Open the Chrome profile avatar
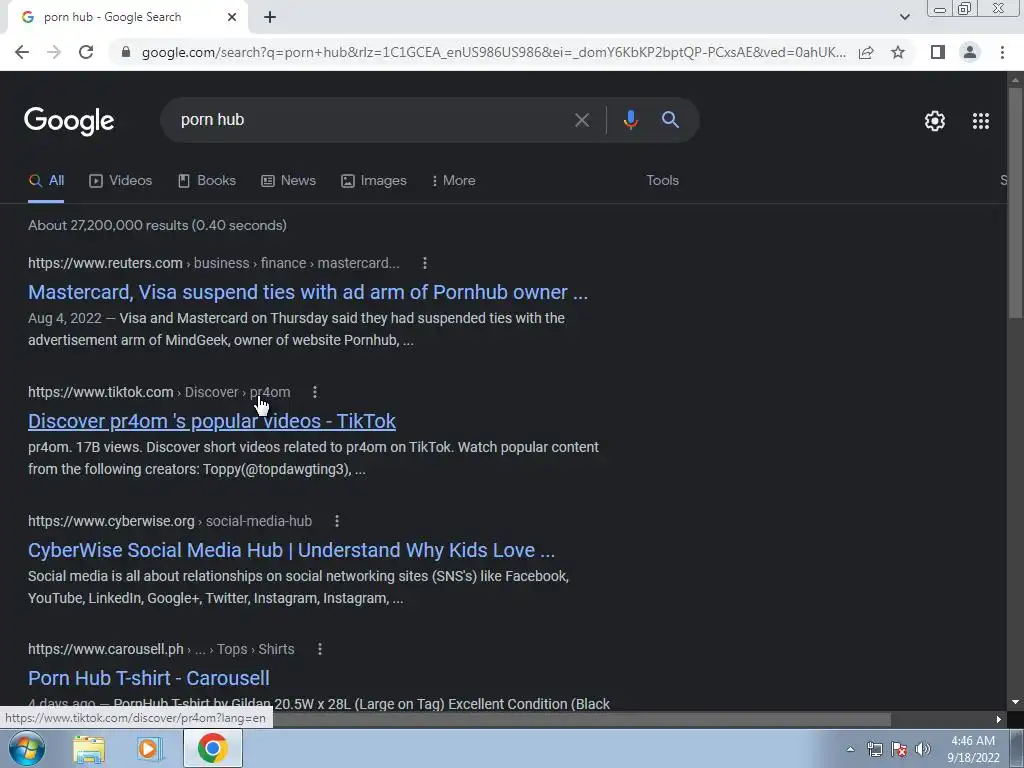 point(970,52)
